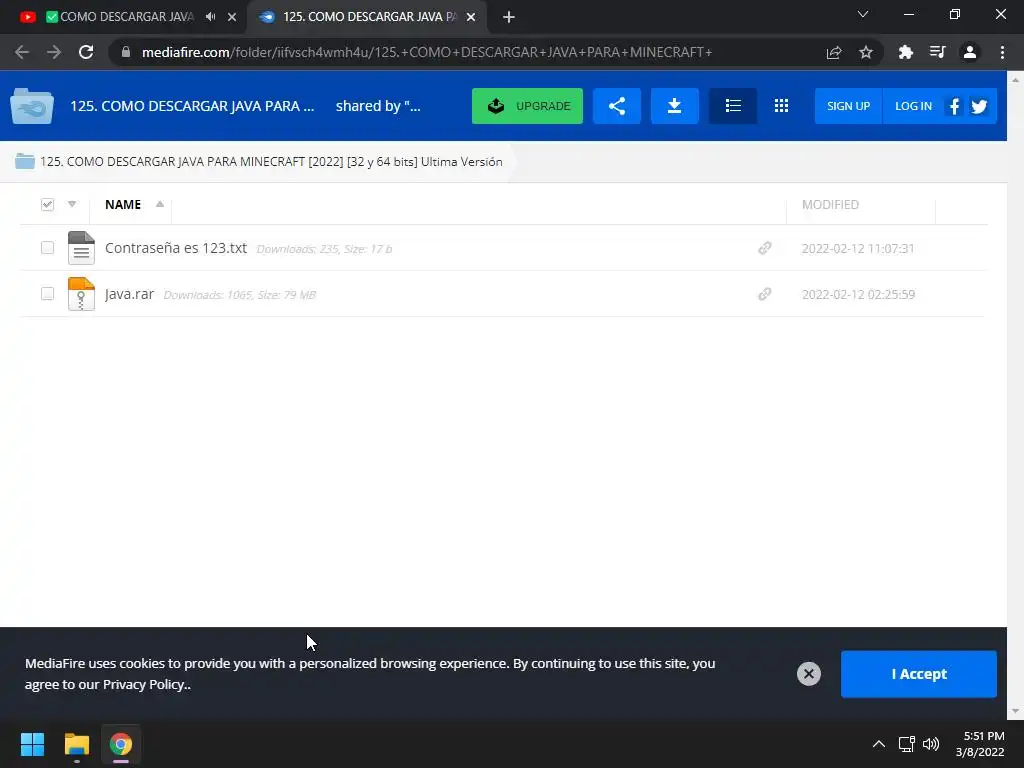Click the address bar URL field

pyautogui.click(x=426, y=52)
